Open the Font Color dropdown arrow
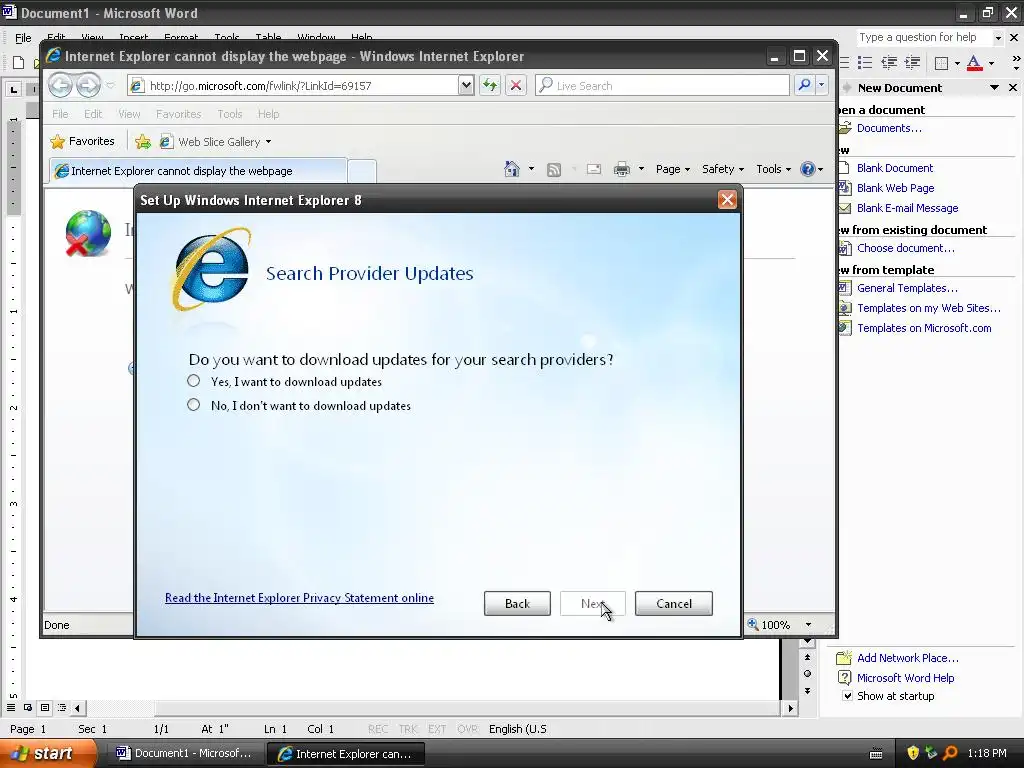The width and height of the screenshot is (1024, 768). pyautogui.click(x=991, y=63)
